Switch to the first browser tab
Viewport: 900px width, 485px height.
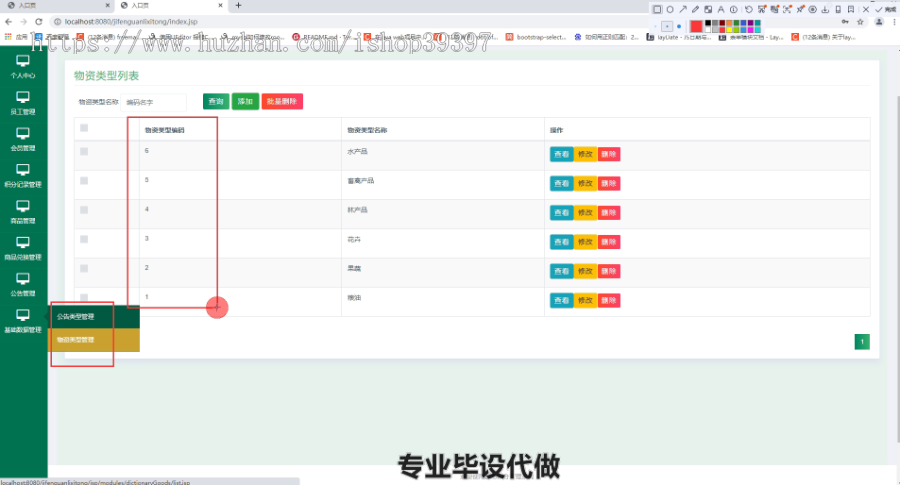coord(57,5)
